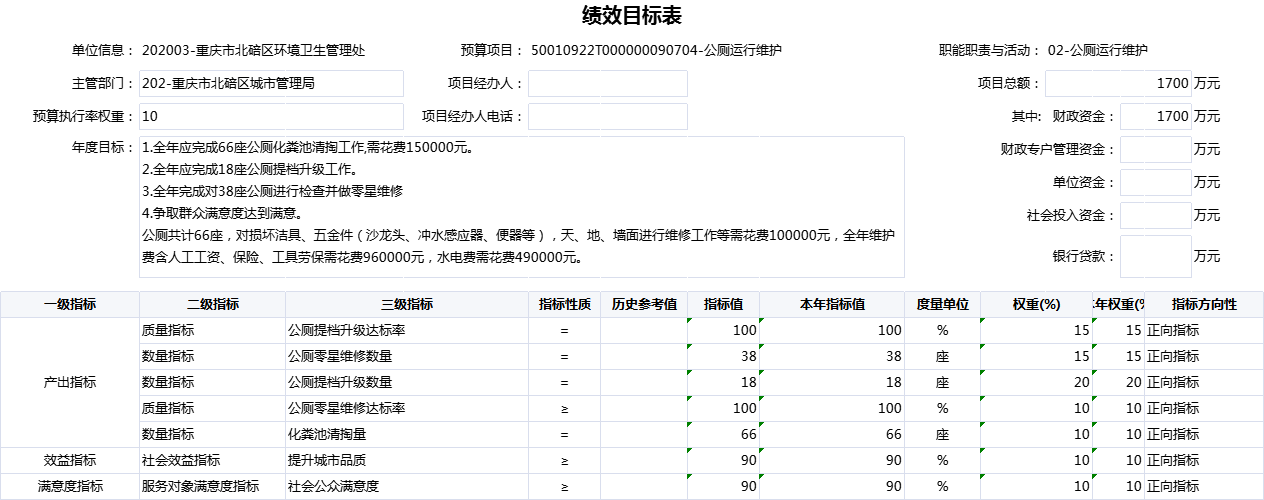Click 指标值 cell 38 for 公厕零星维修数量
Image resolution: width=1264 pixels, height=500 pixels.
[723, 357]
